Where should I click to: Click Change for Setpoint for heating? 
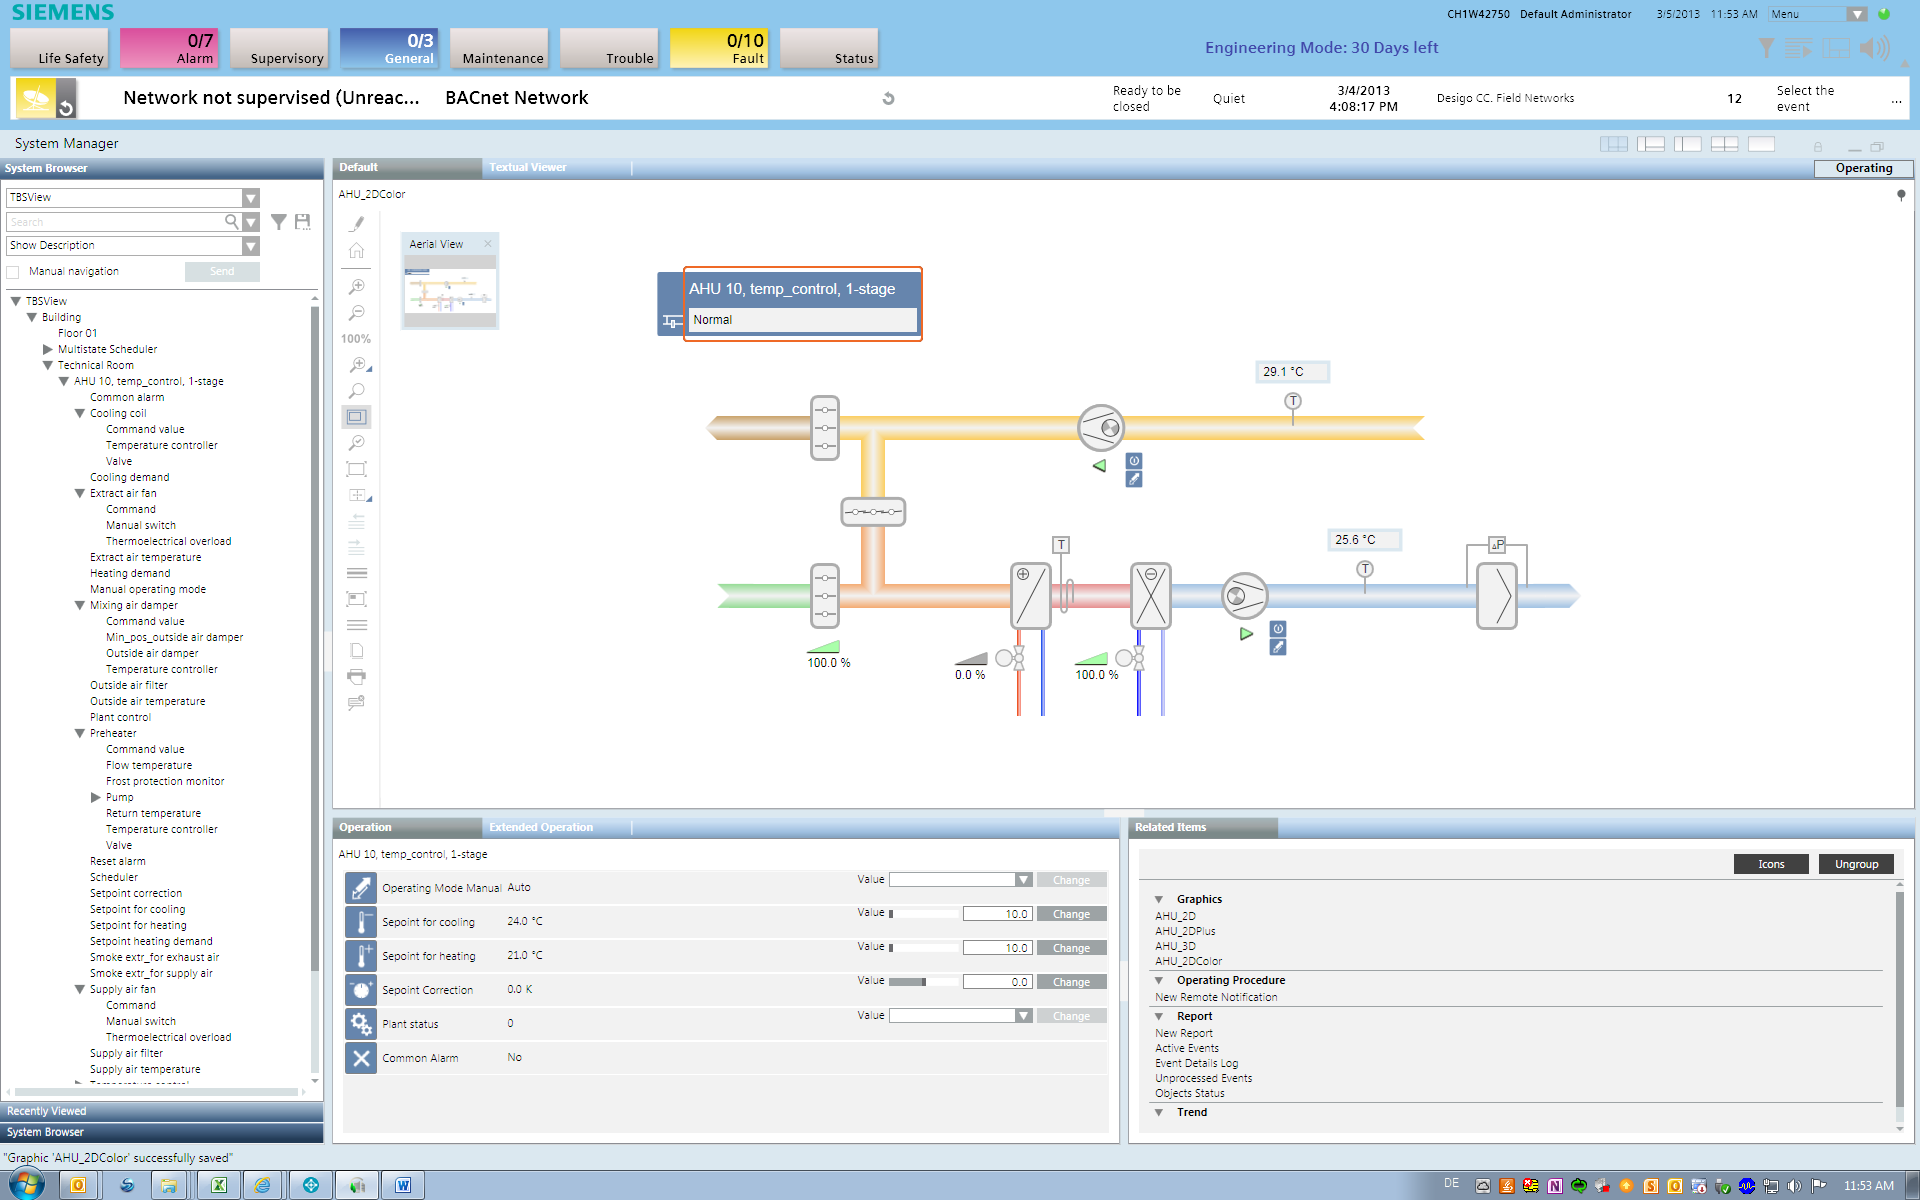point(1071,948)
